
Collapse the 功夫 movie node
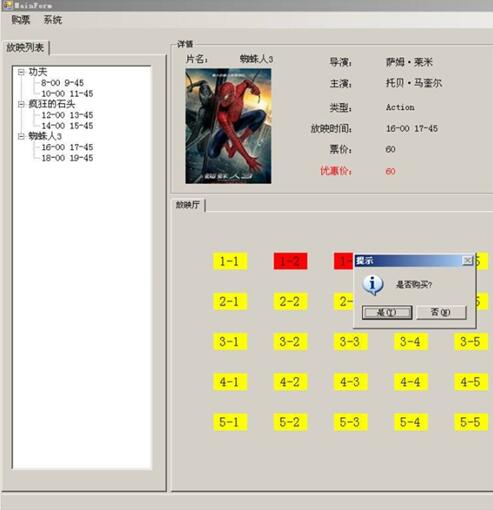point(21,72)
